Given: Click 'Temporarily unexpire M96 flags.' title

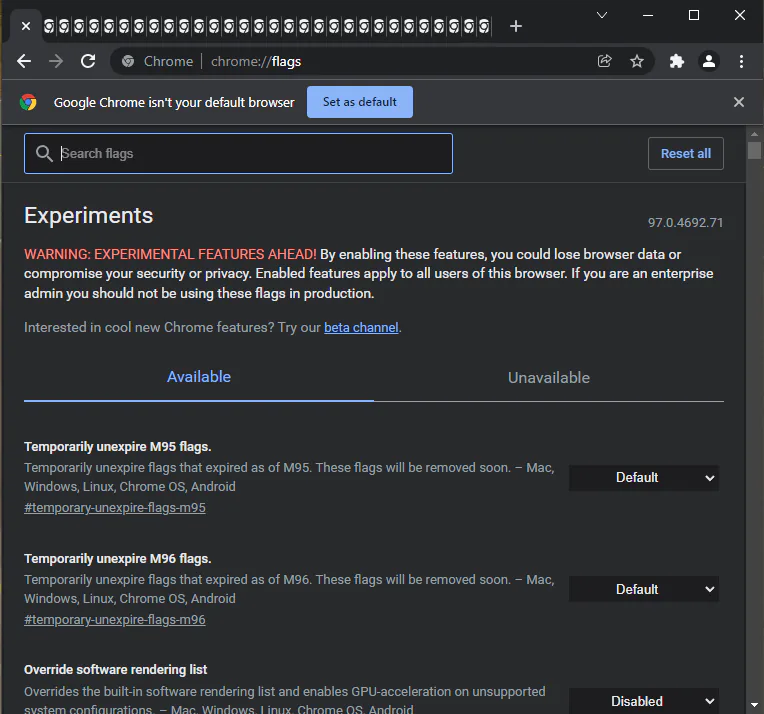Looking at the screenshot, I should coord(117,559).
